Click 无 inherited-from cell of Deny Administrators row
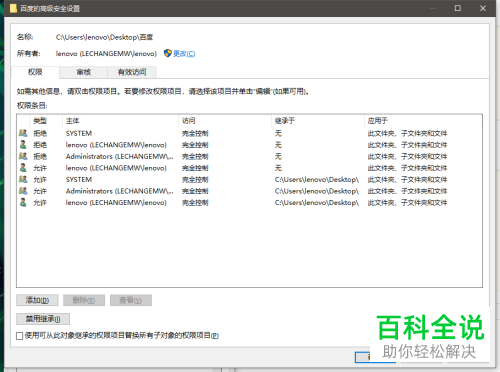 (x=278, y=156)
